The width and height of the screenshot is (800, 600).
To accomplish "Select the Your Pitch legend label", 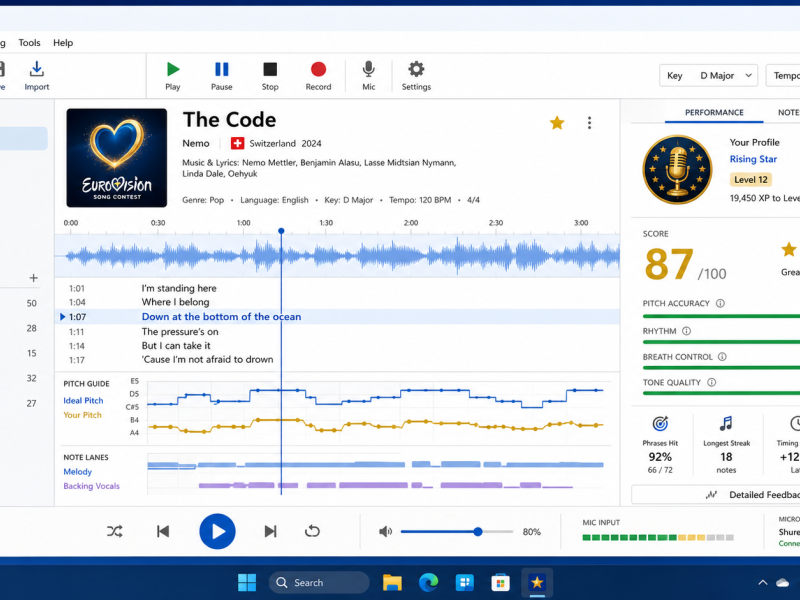I will 82,415.
